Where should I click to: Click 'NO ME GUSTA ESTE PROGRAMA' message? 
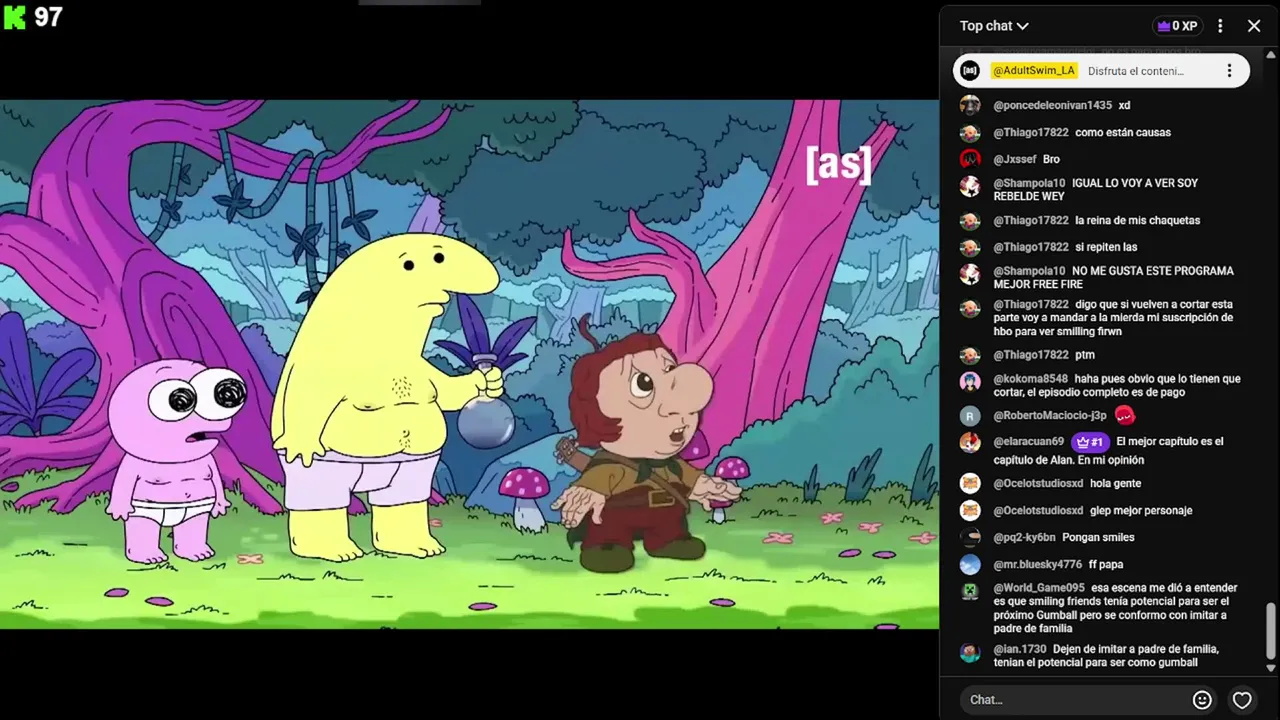click(x=1114, y=277)
